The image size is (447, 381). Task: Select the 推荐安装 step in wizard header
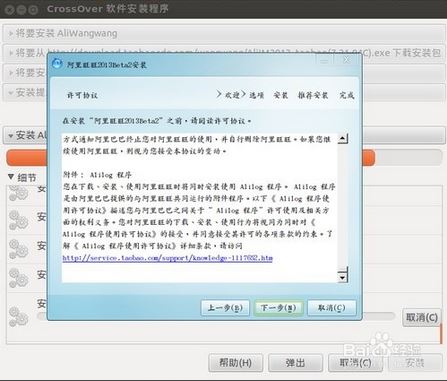[x=313, y=95]
